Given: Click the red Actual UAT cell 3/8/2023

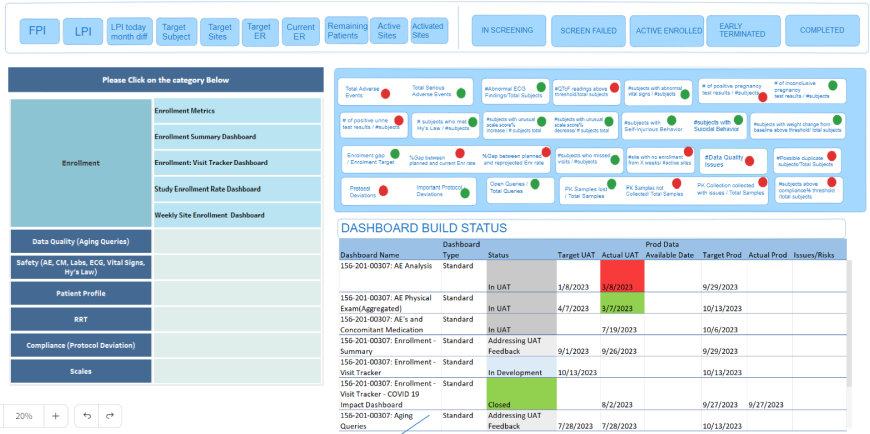Looking at the screenshot, I should pyautogui.click(x=622, y=276).
